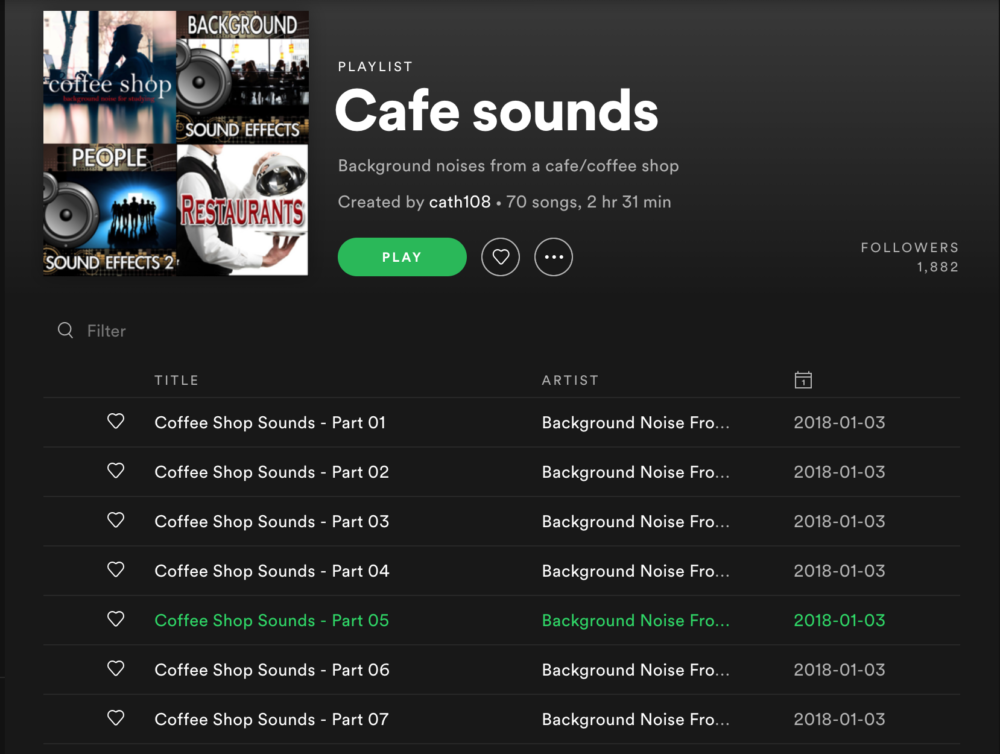Open the 'Background Noise Fro...' artist from Part 05
The image size is (1000, 754).
click(635, 620)
